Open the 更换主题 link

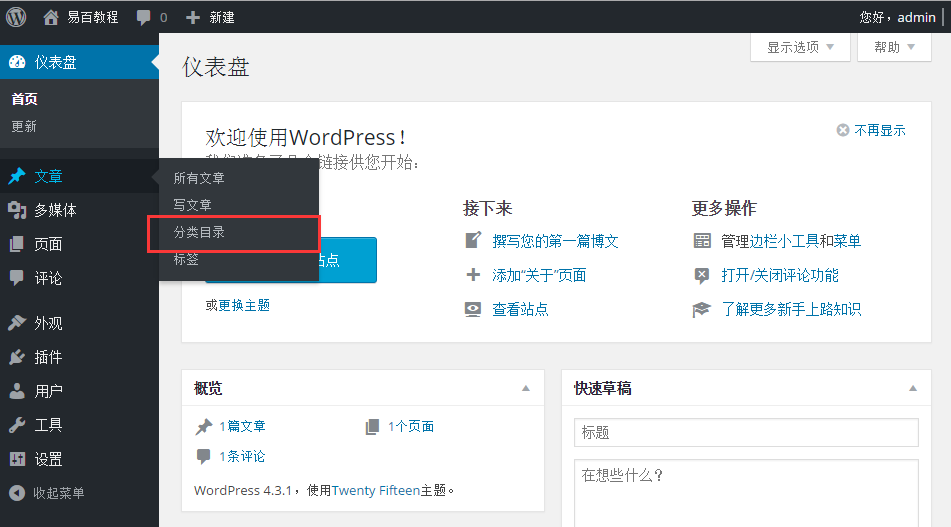[244, 305]
